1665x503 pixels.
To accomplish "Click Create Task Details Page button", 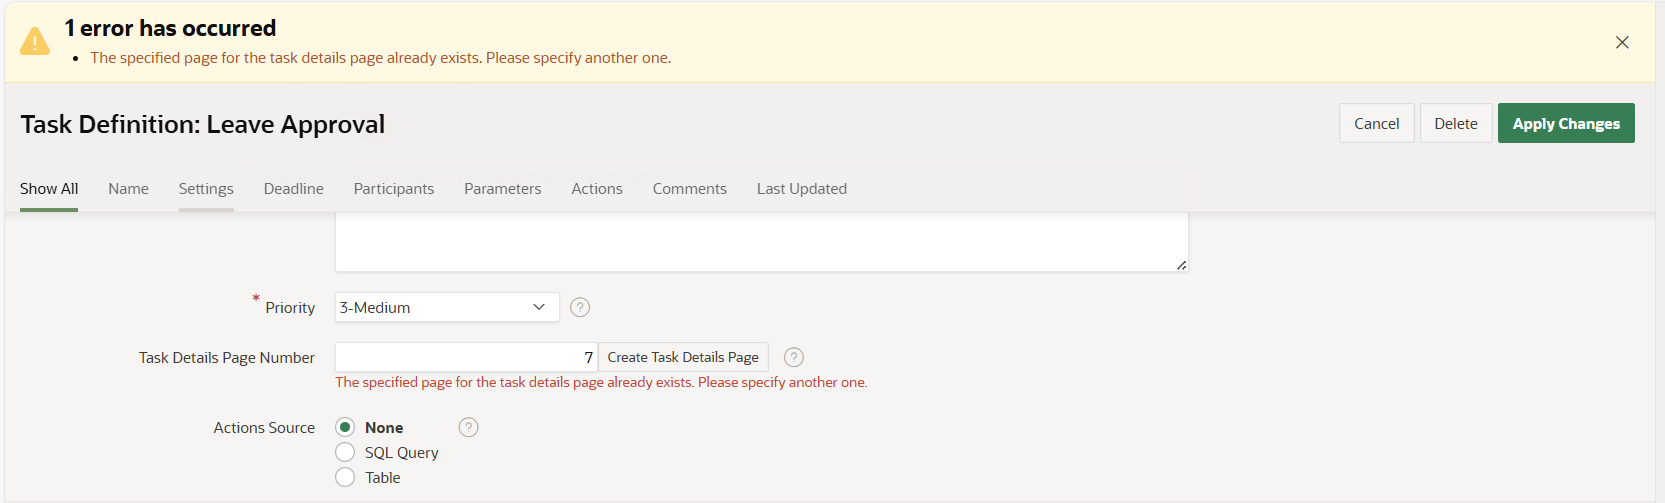I will [683, 358].
